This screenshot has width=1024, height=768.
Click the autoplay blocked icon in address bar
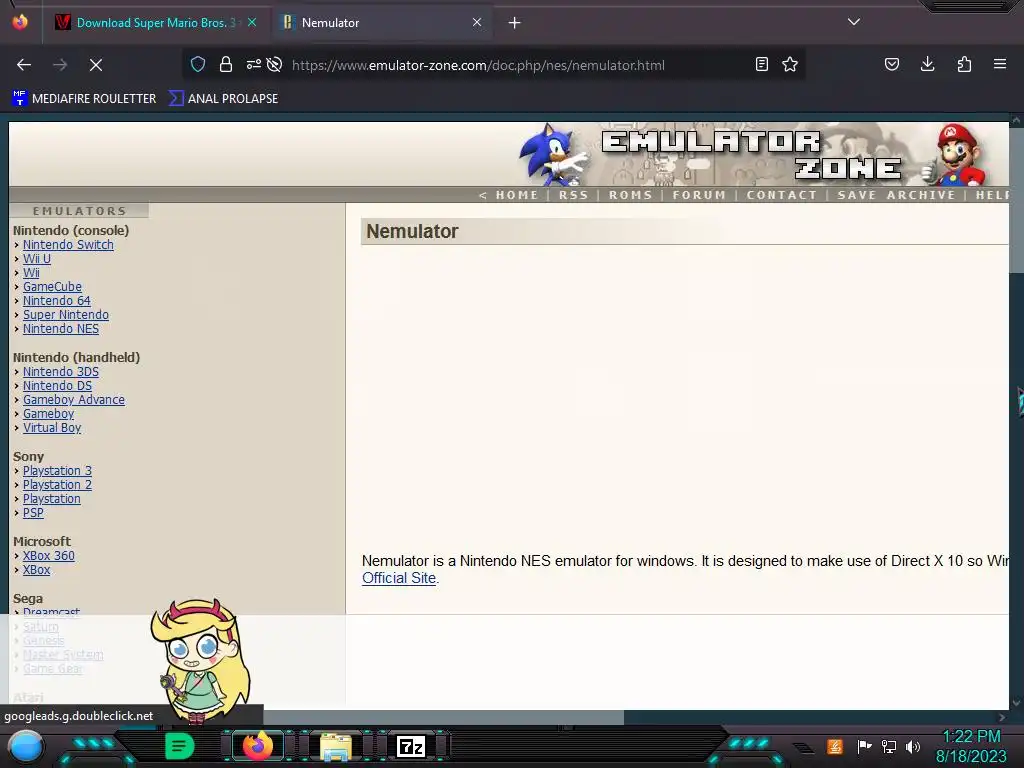[275, 64]
